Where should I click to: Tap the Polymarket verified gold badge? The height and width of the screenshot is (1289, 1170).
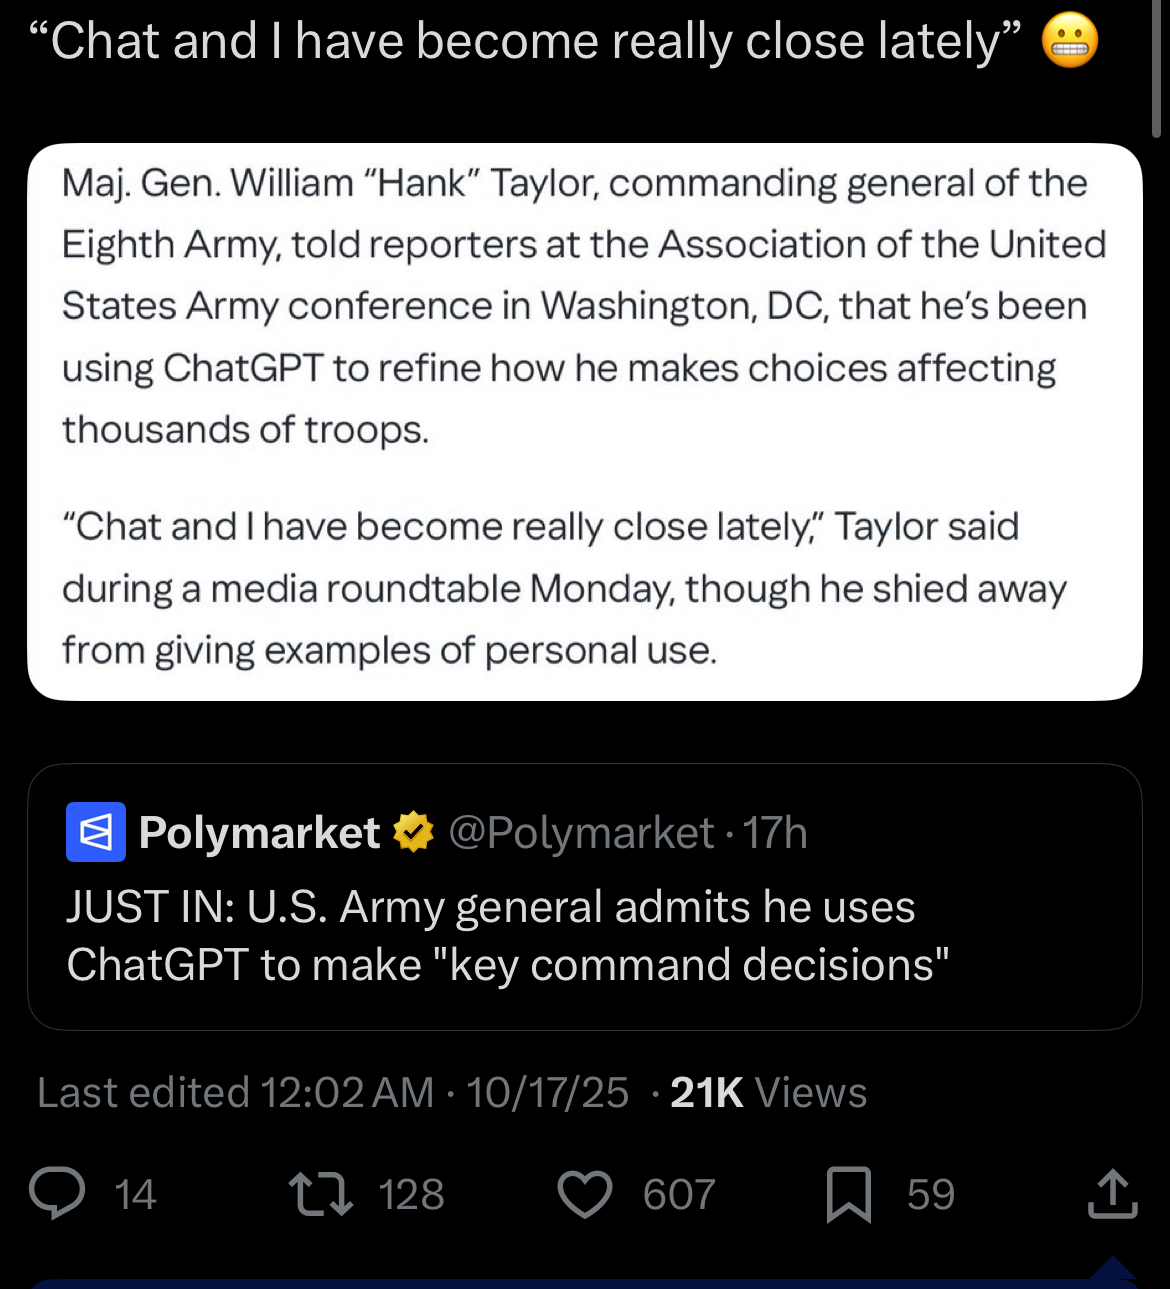[413, 832]
